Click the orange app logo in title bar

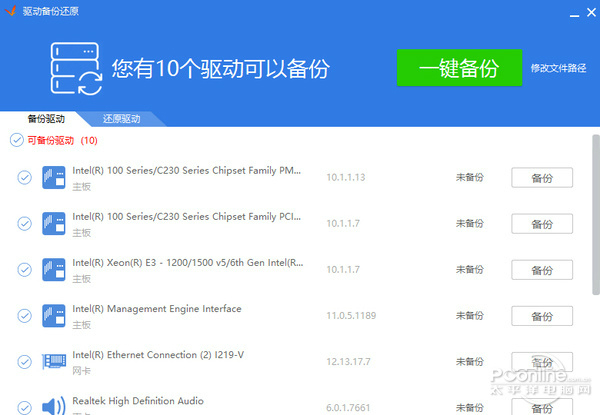pyautogui.click(x=11, y=11)
